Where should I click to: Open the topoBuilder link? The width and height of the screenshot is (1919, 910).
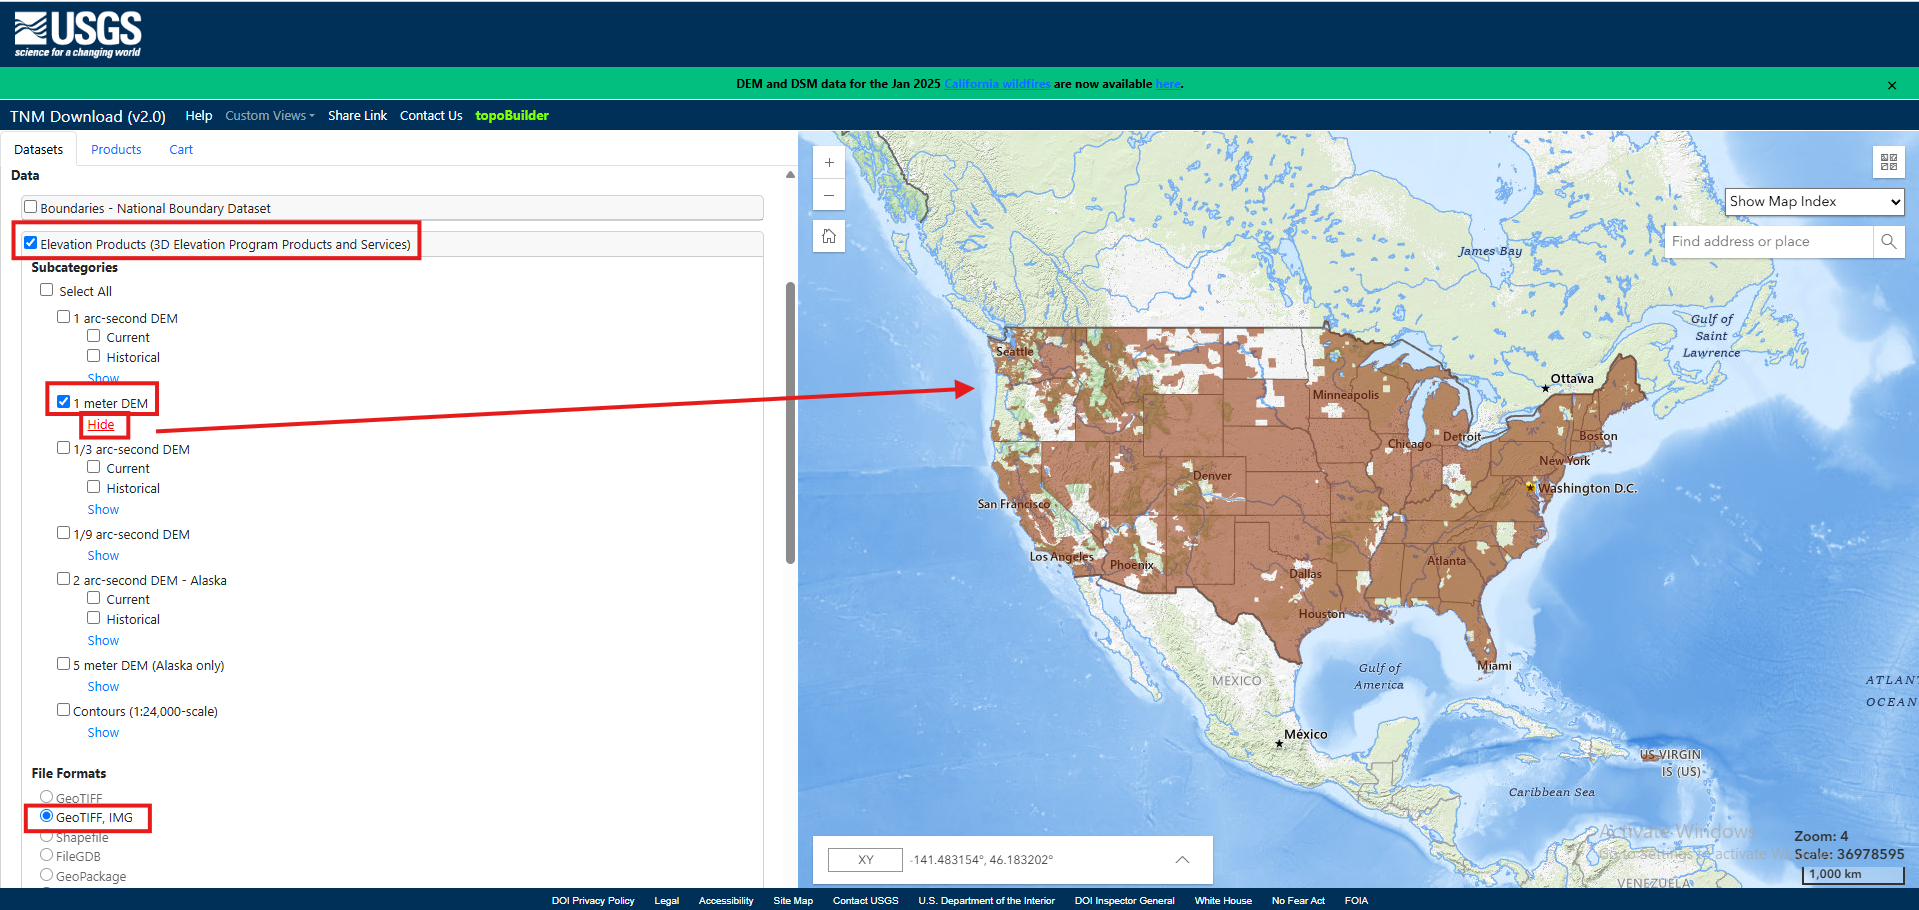[x=512, y=116]
